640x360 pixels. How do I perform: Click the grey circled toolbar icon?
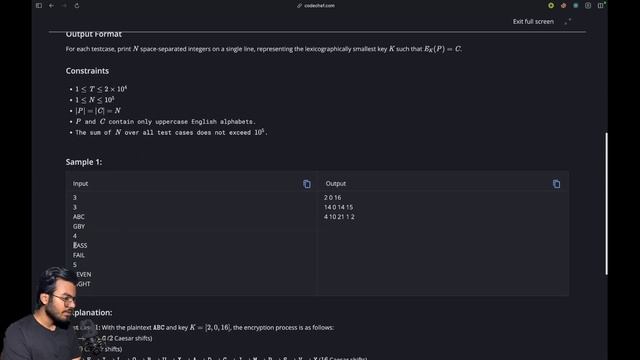tap(588, 6)
